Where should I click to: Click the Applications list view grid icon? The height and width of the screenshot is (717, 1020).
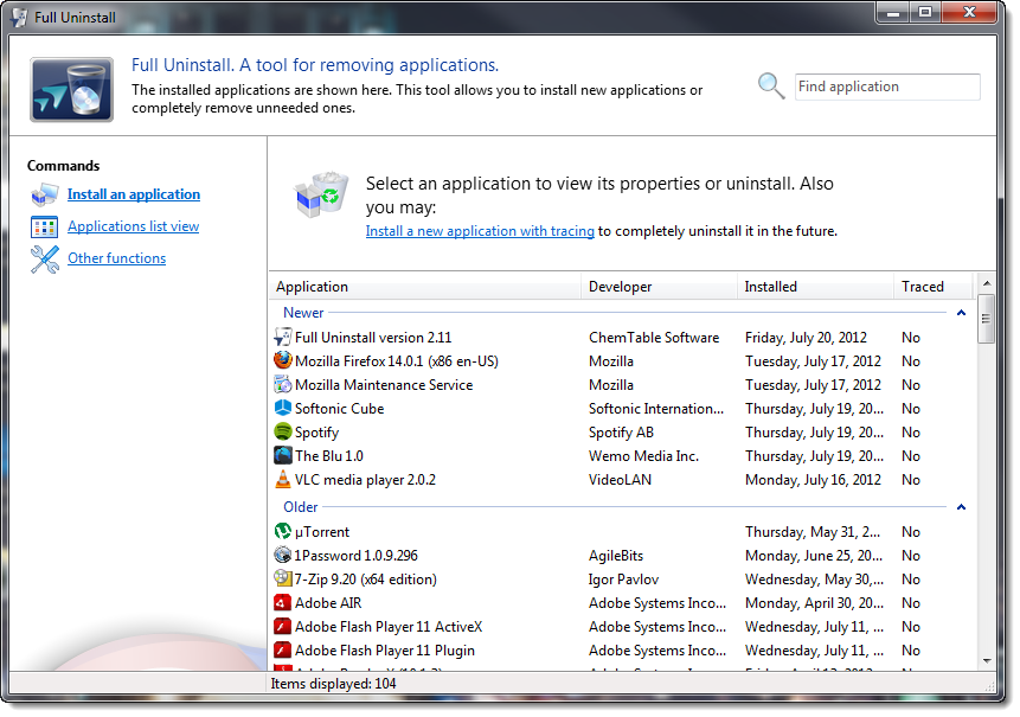44,227
